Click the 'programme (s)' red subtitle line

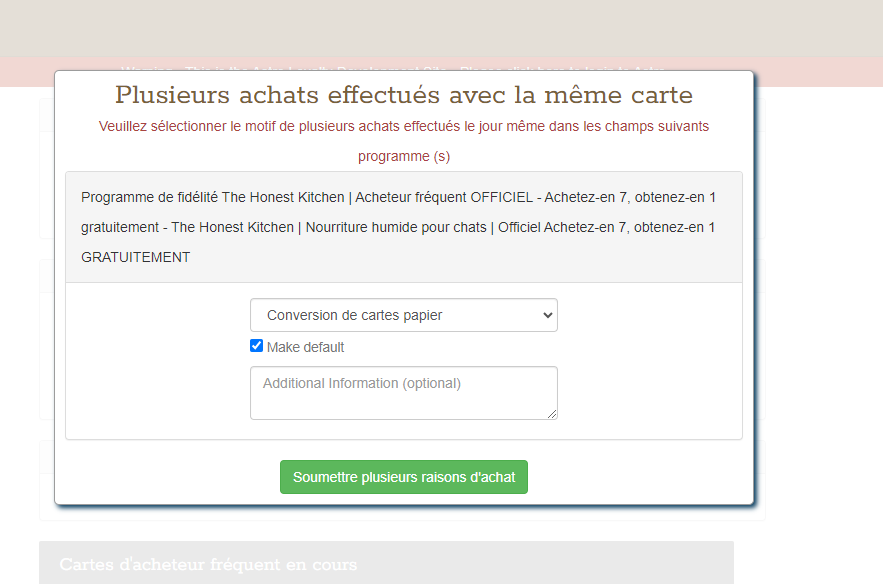tap(403, 157)
